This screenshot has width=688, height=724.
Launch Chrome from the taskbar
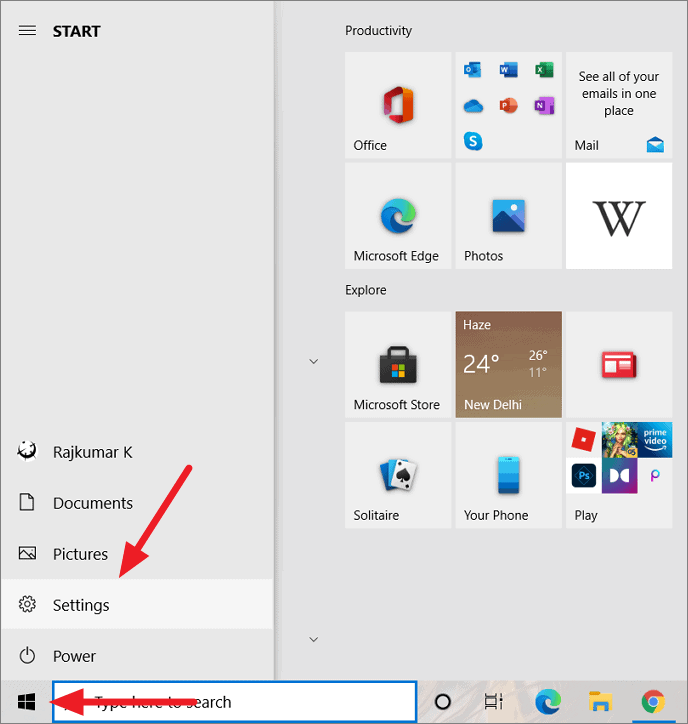point(653,702)
